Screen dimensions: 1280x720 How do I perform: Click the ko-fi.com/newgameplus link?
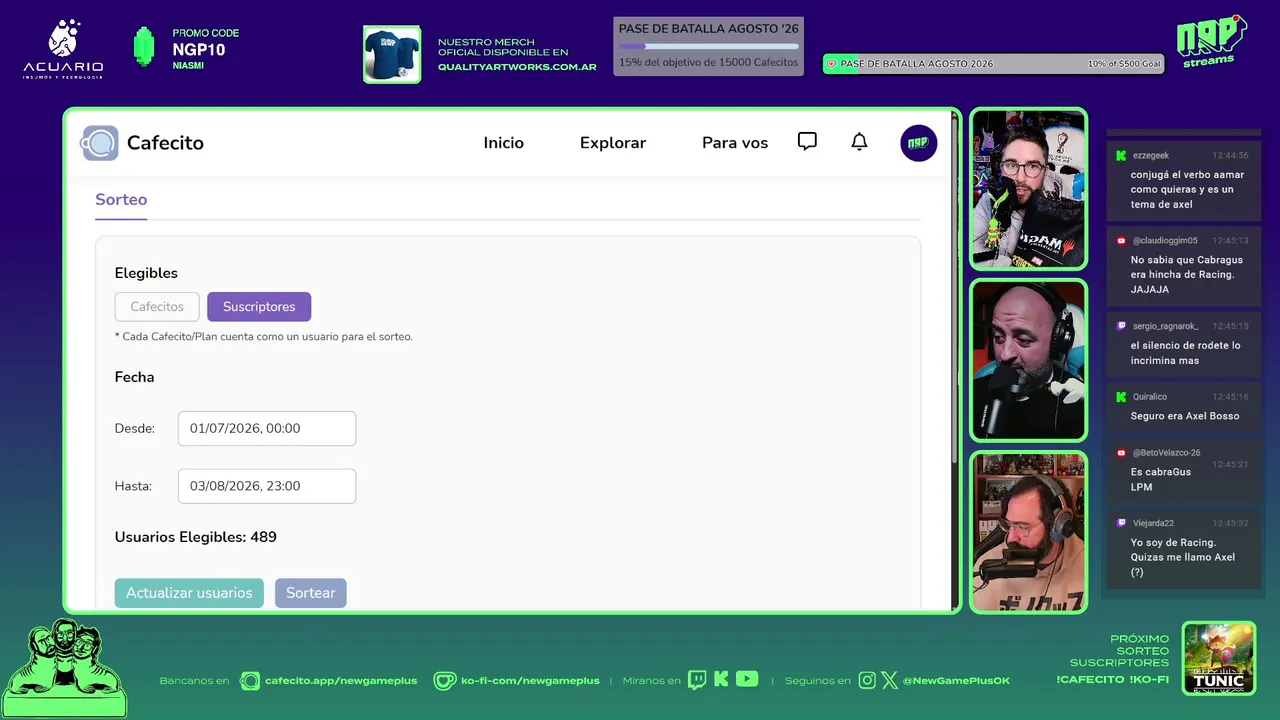[x=530, y=681]
